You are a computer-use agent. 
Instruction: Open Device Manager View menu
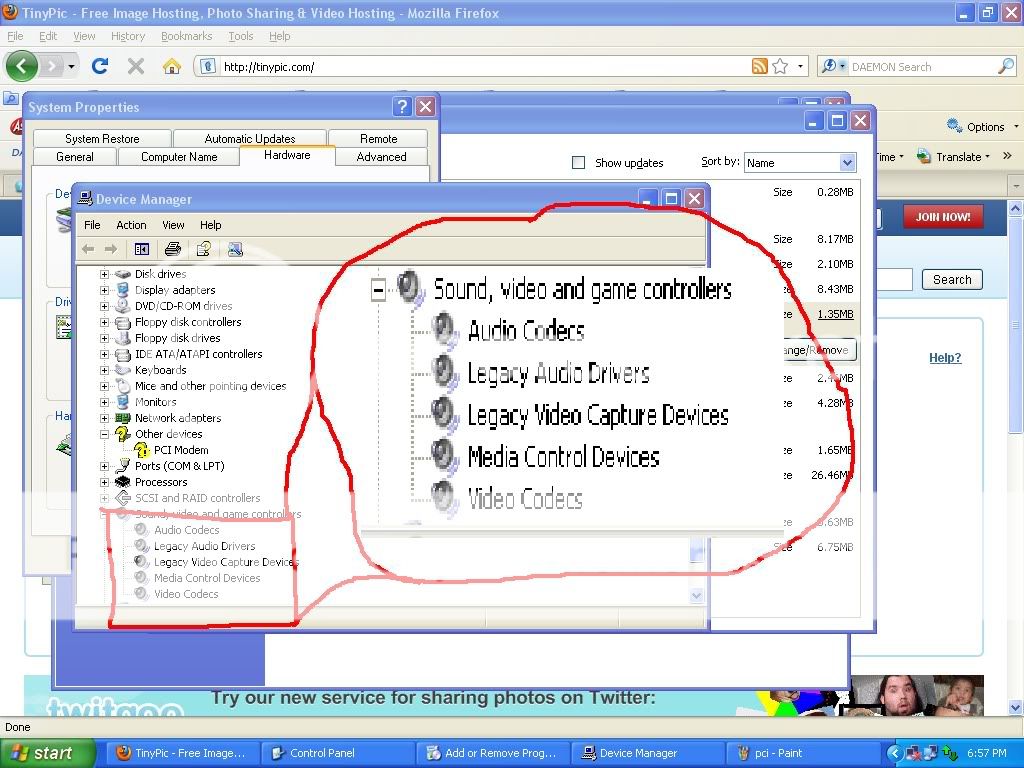tap(173, 225)
